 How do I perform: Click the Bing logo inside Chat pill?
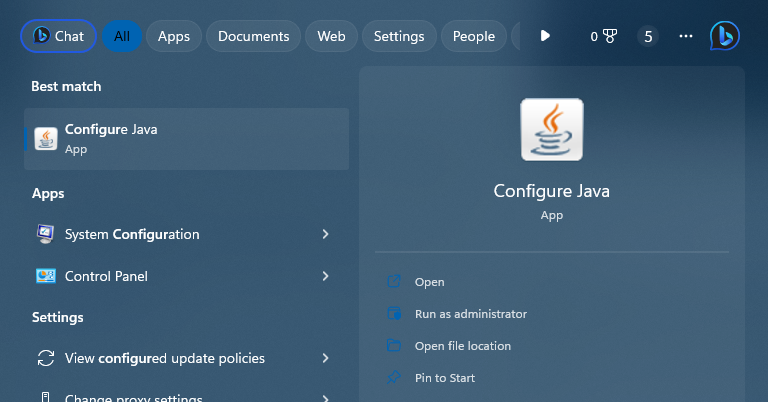pos(41,35)
